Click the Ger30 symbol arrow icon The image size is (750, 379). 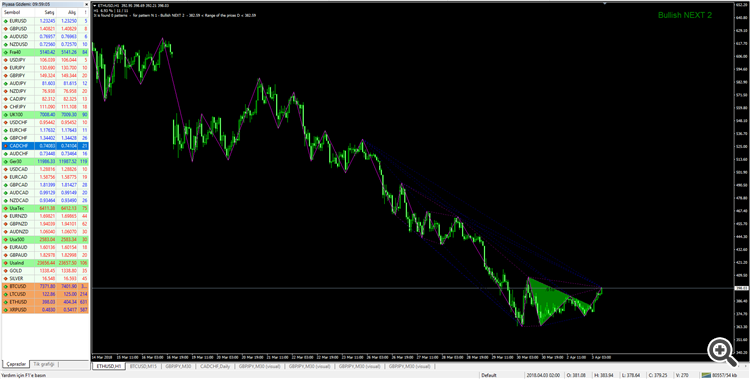tap(5, 161)
